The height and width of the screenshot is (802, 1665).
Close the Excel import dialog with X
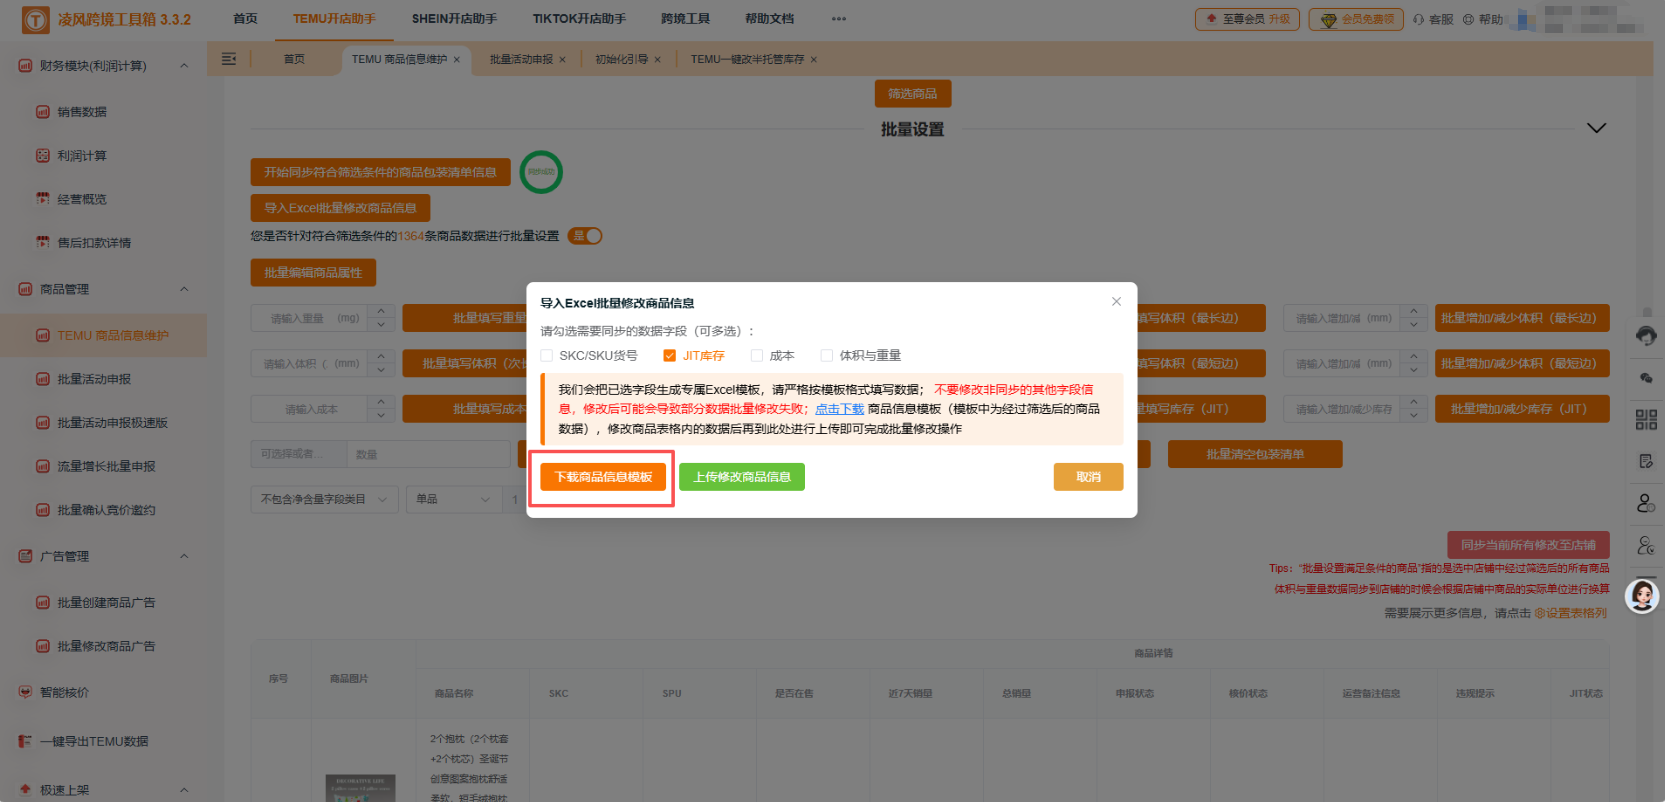click(1116, 302)
